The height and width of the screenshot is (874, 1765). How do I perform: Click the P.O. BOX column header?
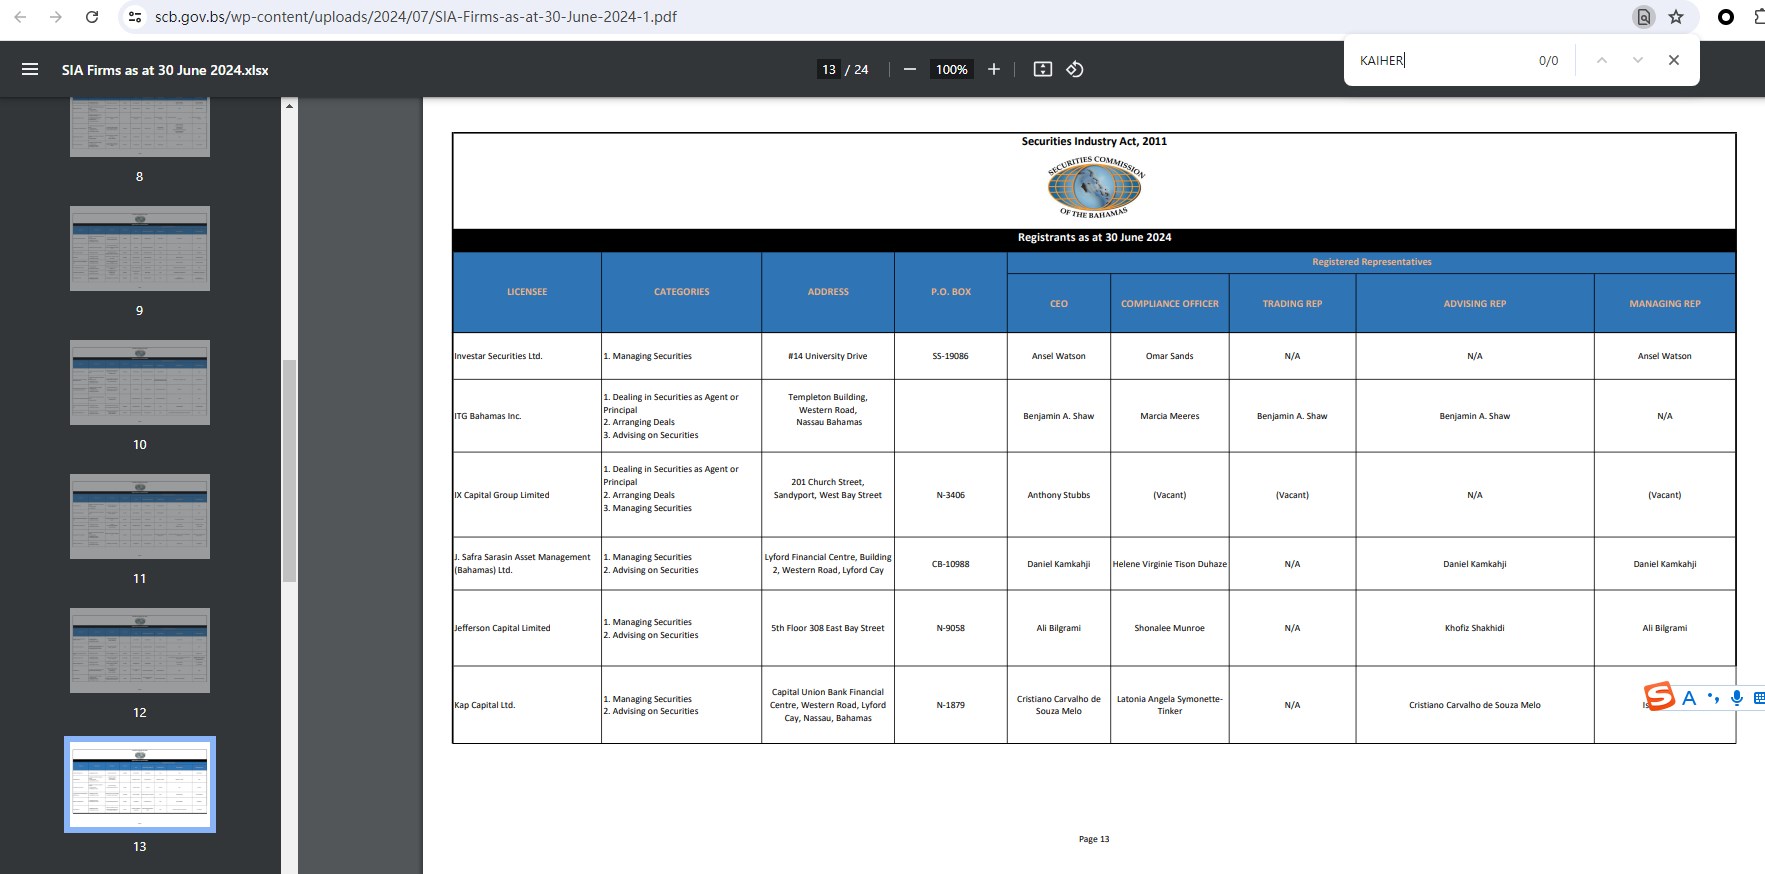951,292
